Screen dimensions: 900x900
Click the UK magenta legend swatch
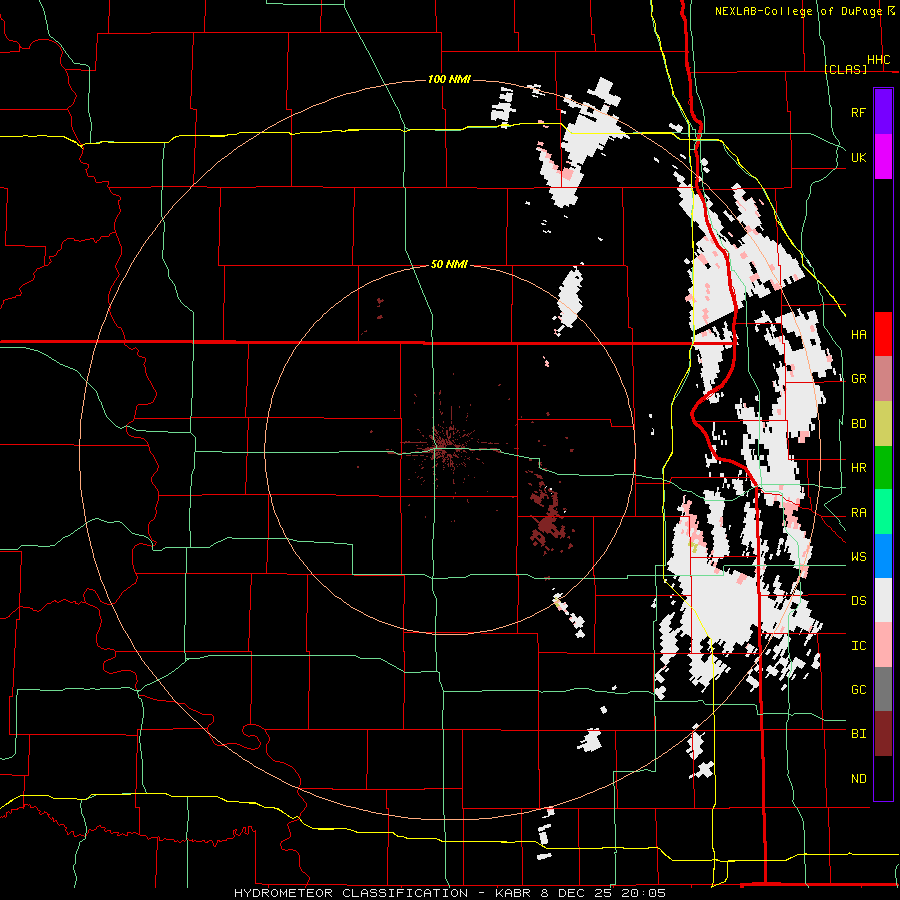[883, 157]
